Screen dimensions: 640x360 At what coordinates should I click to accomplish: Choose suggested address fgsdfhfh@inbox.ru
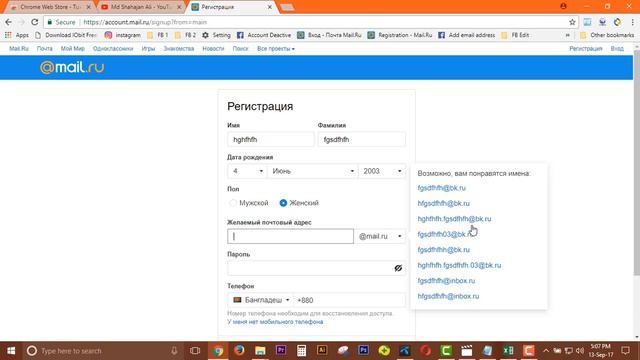(446, 281)
